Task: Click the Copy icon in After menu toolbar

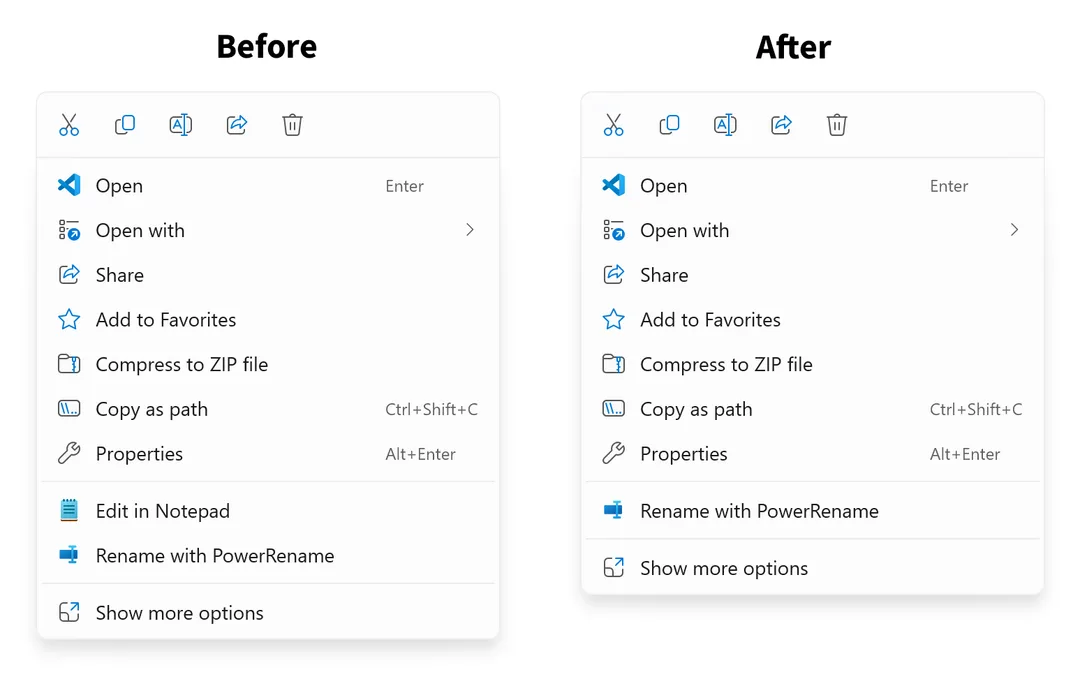Action: (x=669, y=125)
